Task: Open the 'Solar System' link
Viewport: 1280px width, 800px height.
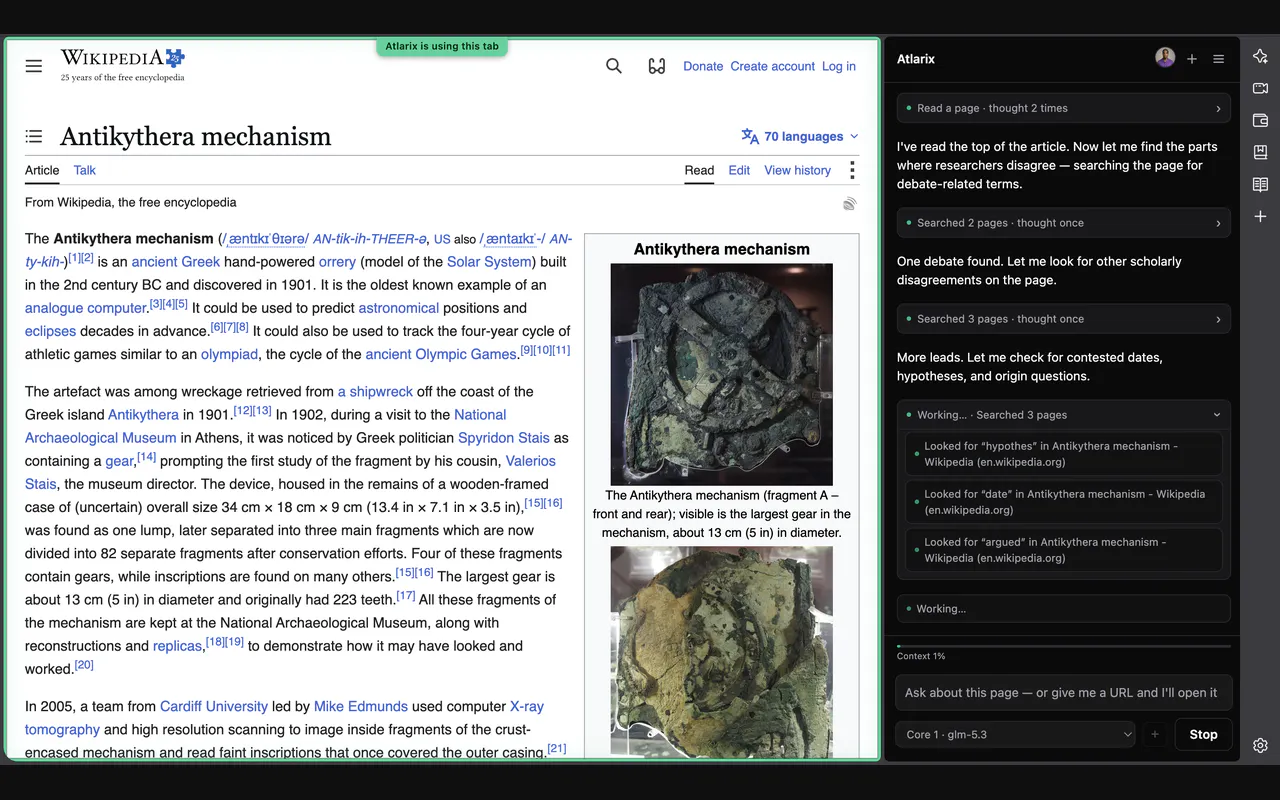Action: tap(489, 262)
